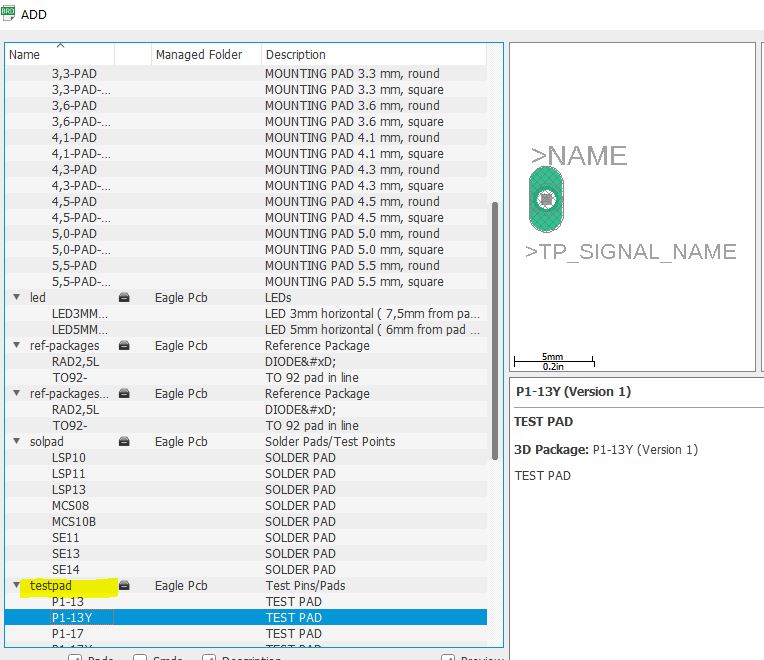This screenshot has height=660, width=764.
Task: Toggle the Description checkbox
Action: click(209, 657)
